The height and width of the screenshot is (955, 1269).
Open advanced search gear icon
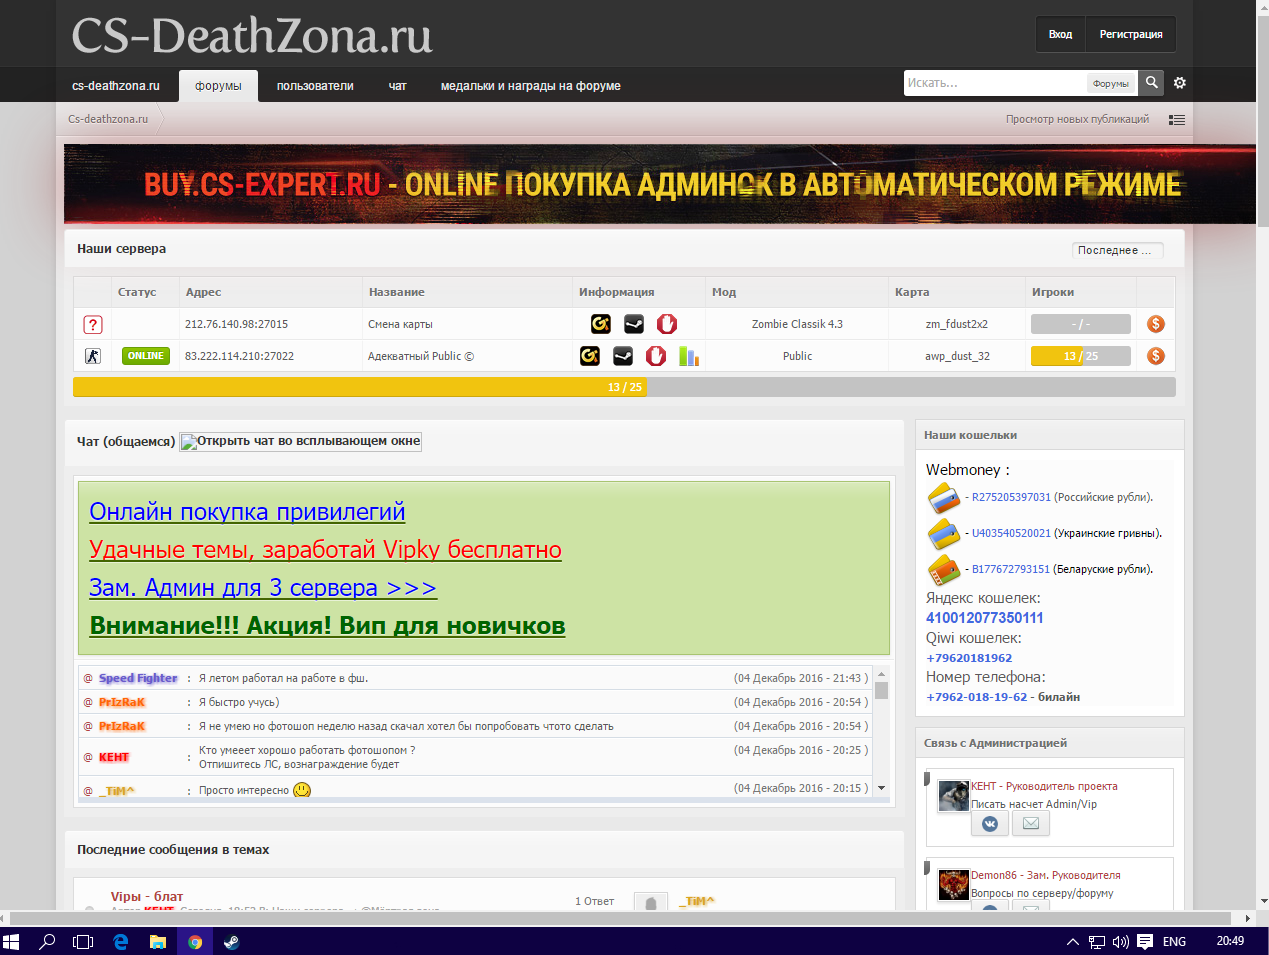point(1180,83)
